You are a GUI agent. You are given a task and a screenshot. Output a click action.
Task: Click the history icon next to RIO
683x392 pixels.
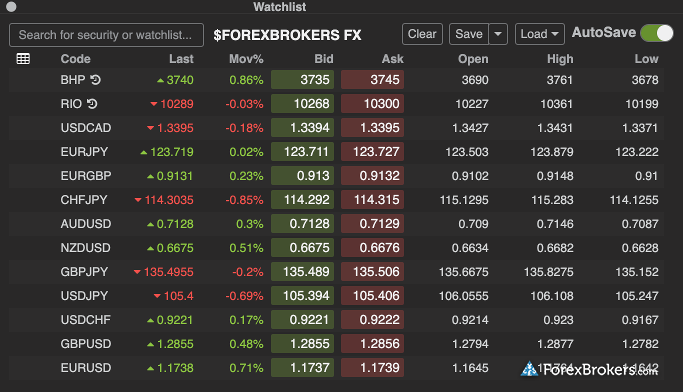point(92,104)
